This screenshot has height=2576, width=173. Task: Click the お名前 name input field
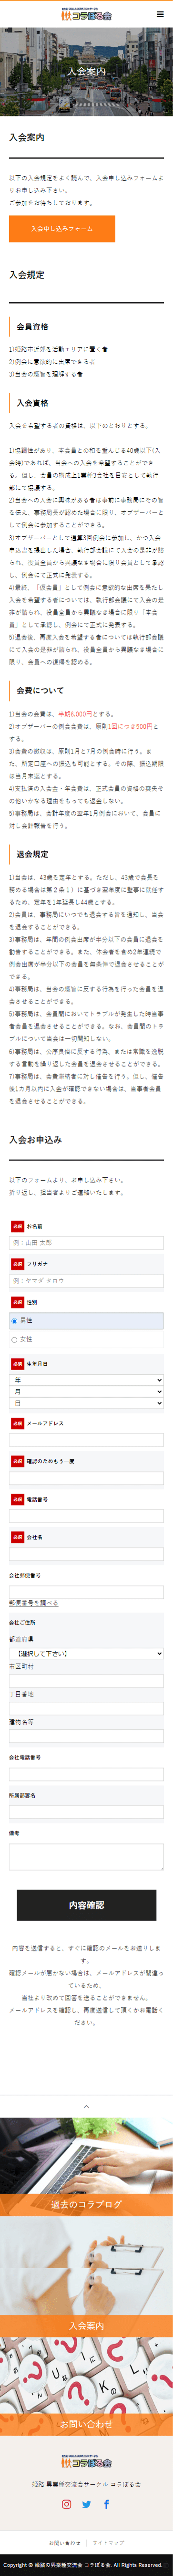[x=86, y=1243]
